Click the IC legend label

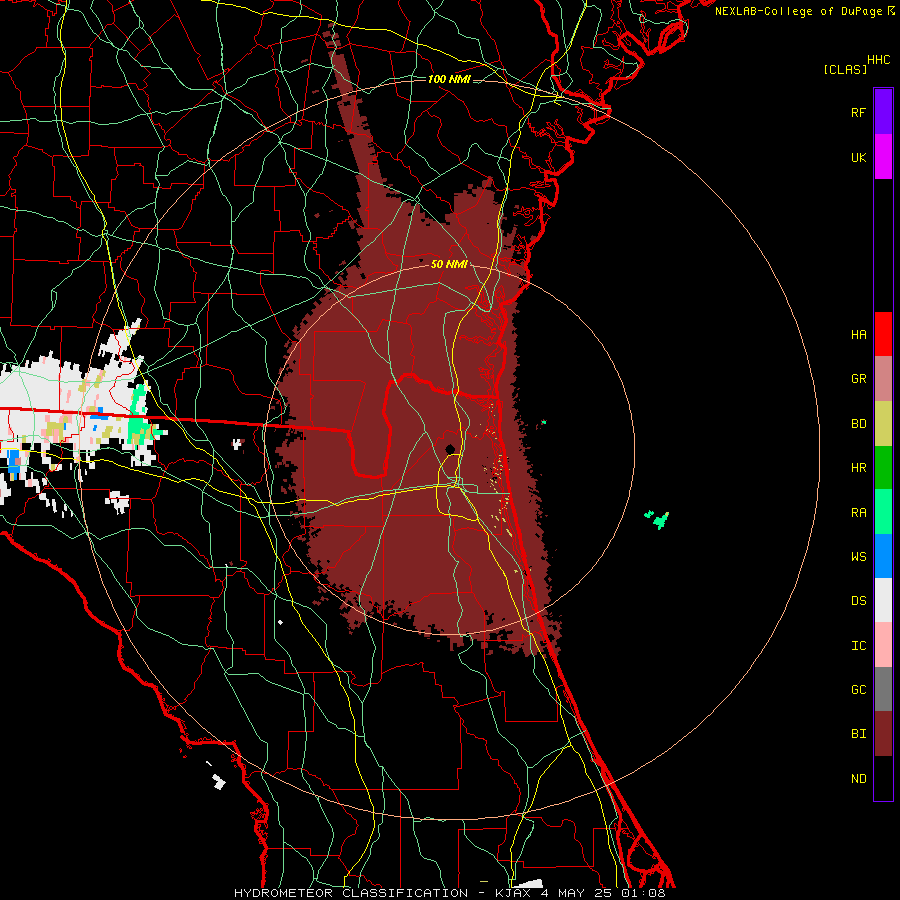pos(858,645)
